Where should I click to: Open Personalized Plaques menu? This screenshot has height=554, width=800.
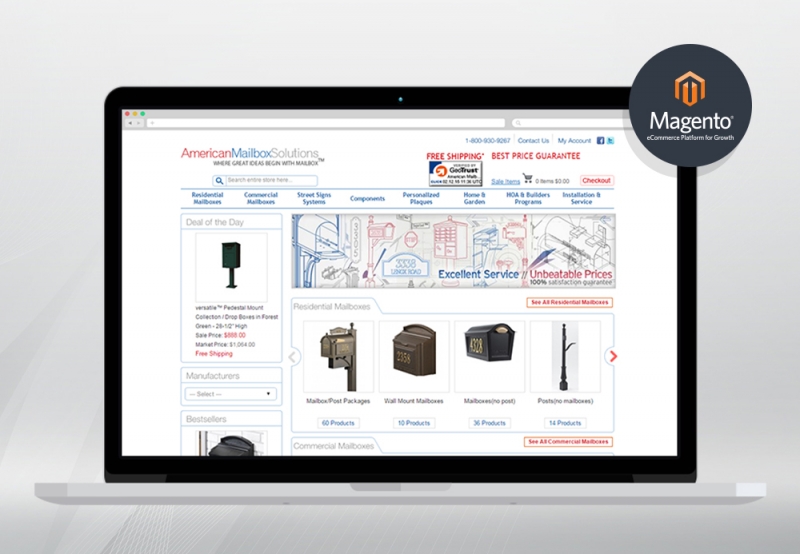click(421, 198)
